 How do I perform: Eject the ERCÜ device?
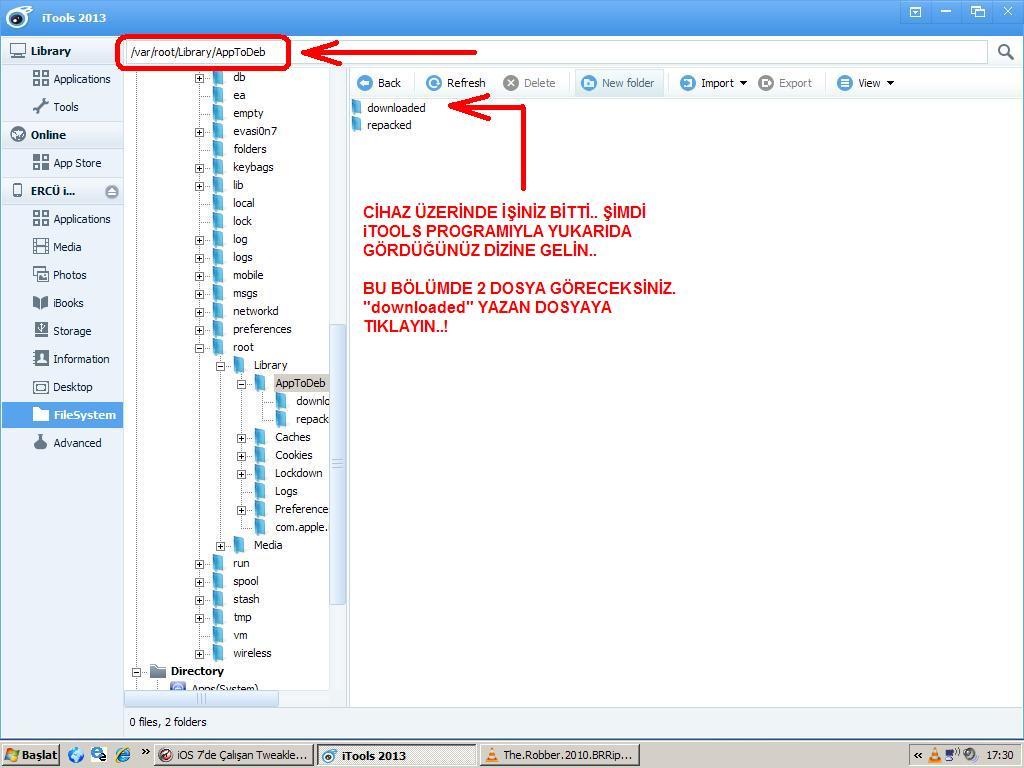[x=112, y=191]
